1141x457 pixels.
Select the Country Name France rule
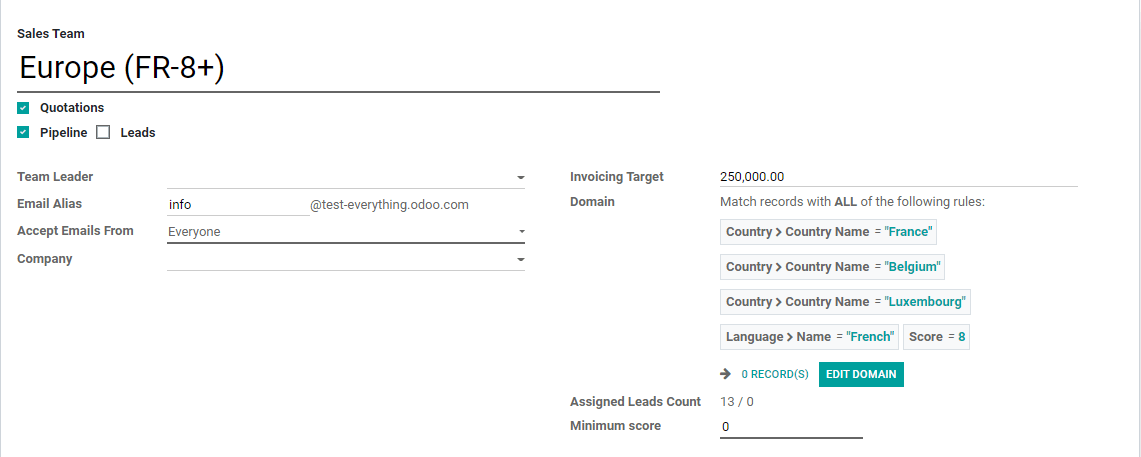[828, 232]
